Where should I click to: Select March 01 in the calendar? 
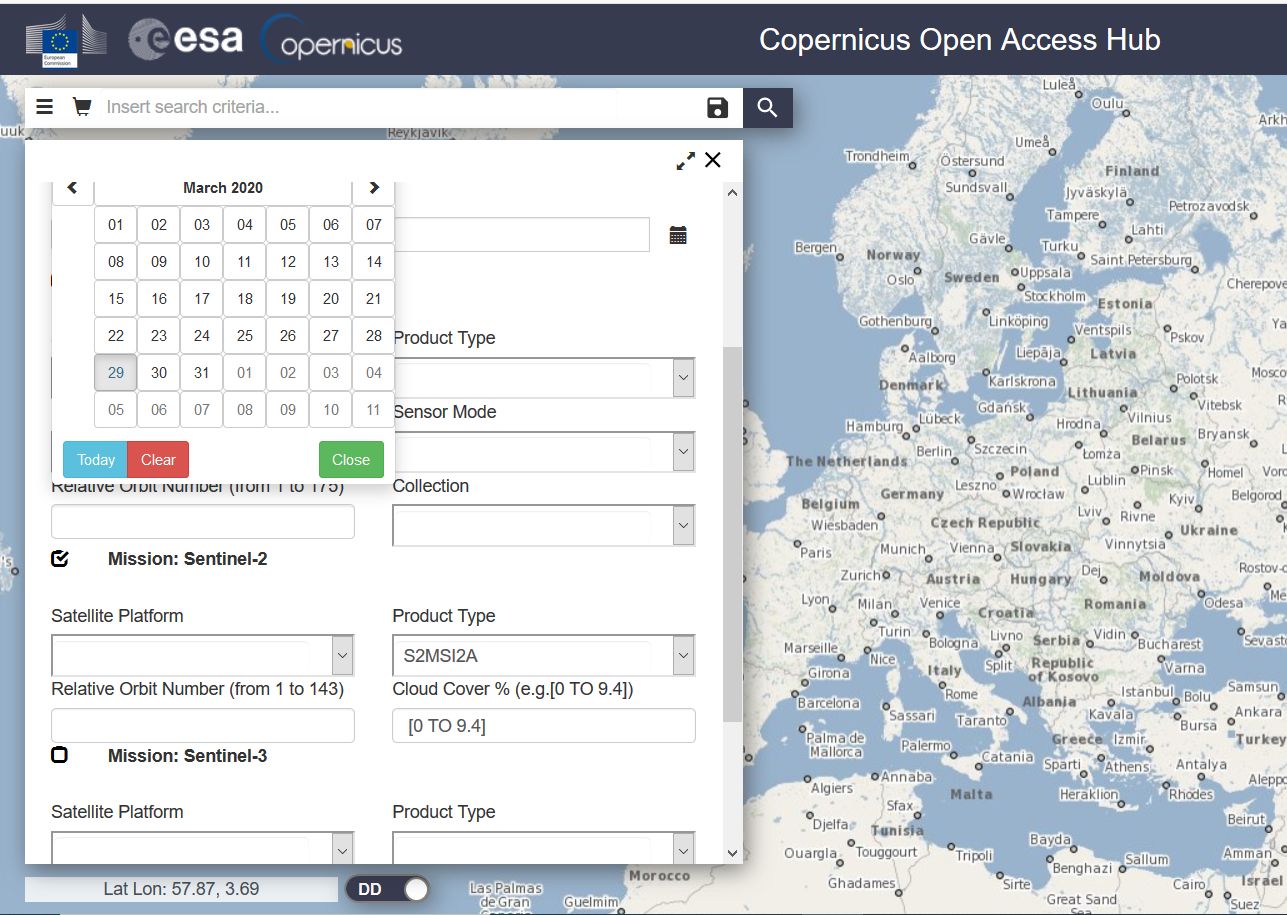click(x=116, y=225)
